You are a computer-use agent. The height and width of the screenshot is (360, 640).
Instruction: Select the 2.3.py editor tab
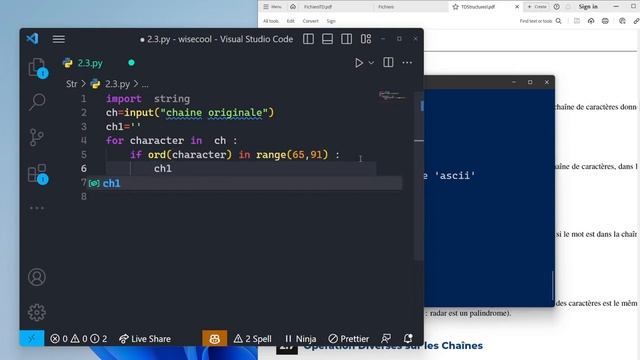(90, 63)
